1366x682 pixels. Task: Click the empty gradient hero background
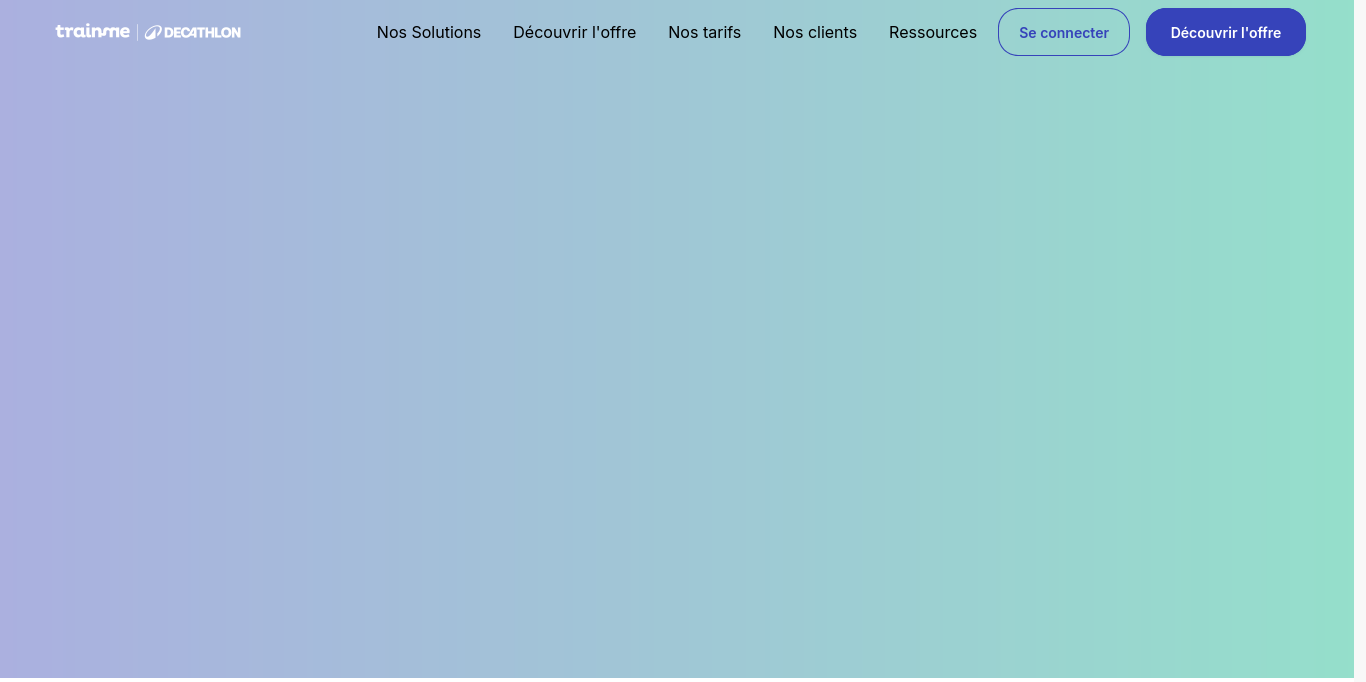[677, 370]
